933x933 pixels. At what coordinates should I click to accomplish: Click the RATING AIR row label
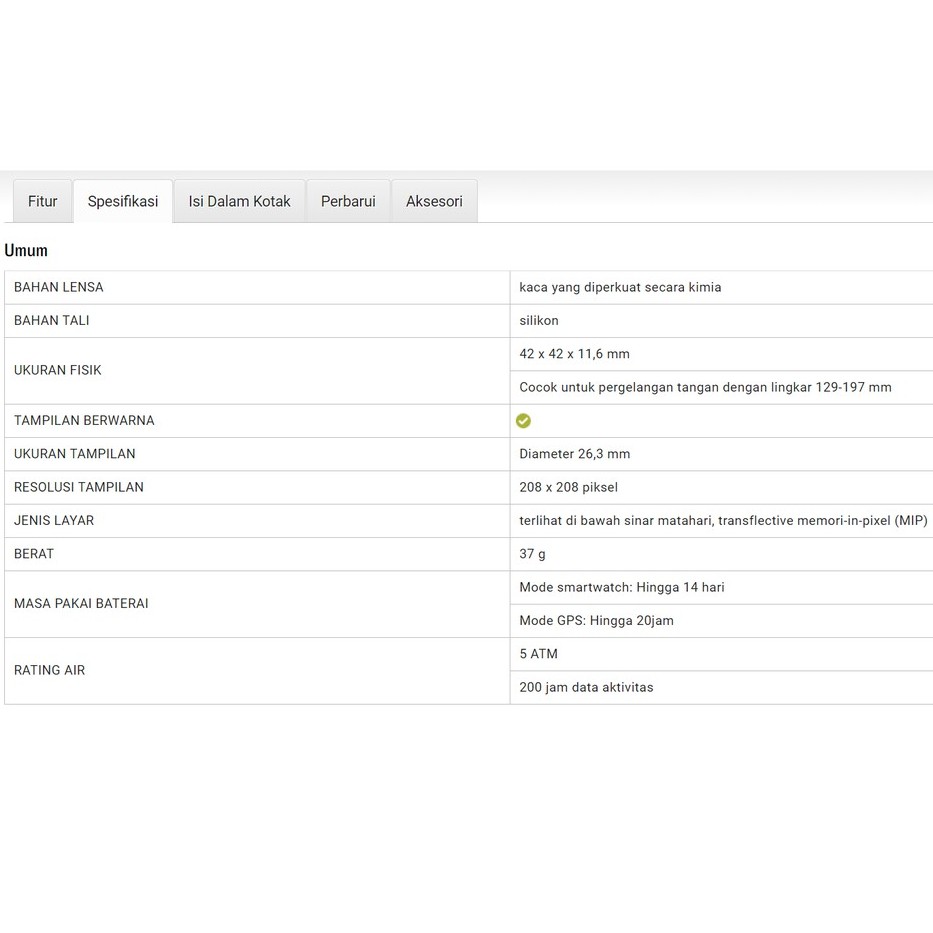click(49, 670)
